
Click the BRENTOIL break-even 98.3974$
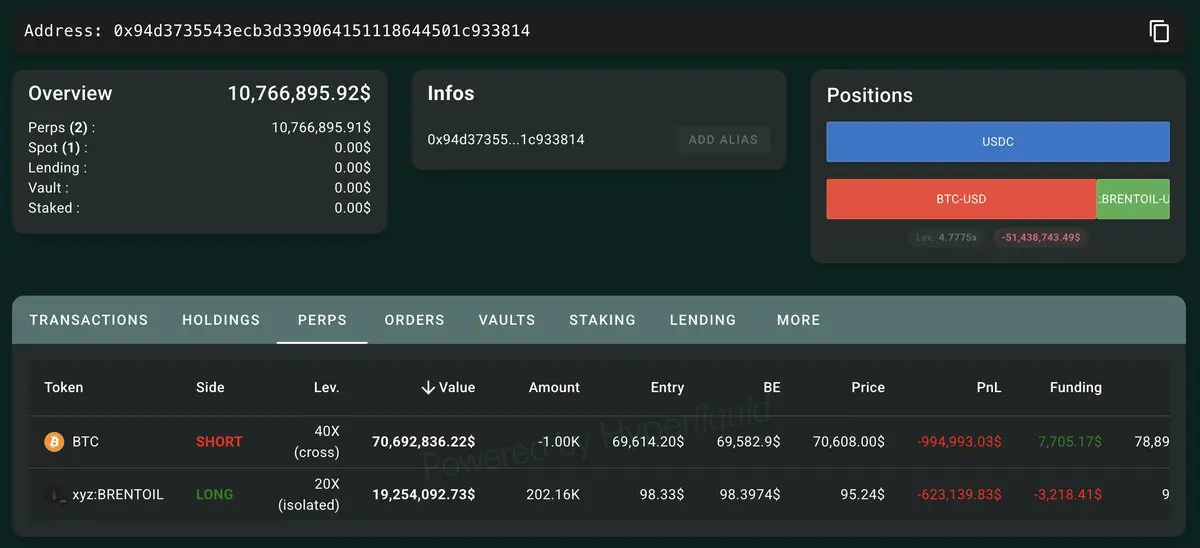(x=749, y=494)
